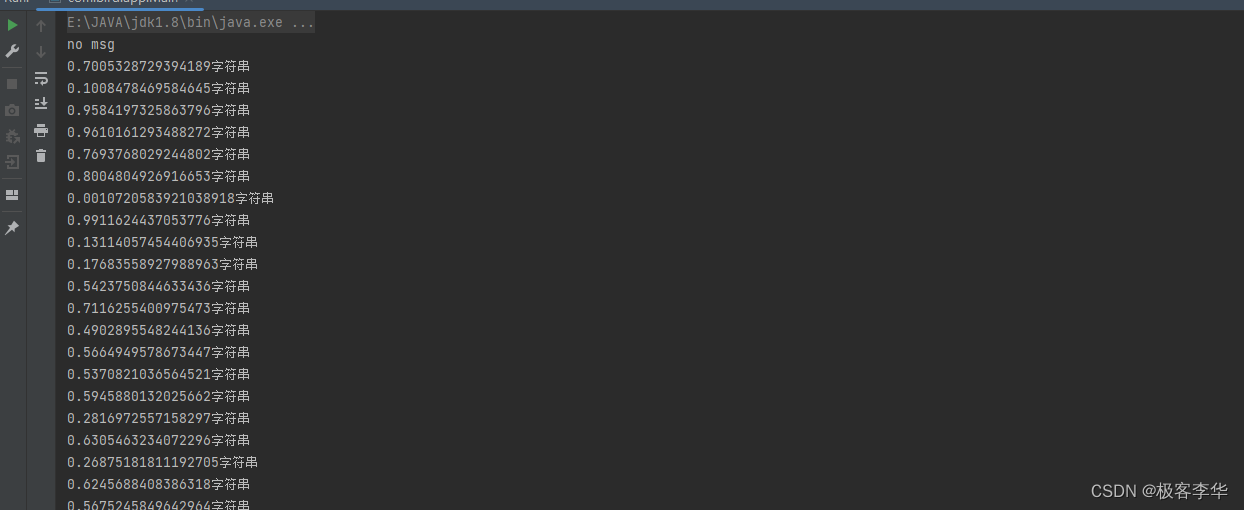This screenshot has height=510, width=1244.
Task: Open run configuration wrench icon
Action: (x=12, y=51)
